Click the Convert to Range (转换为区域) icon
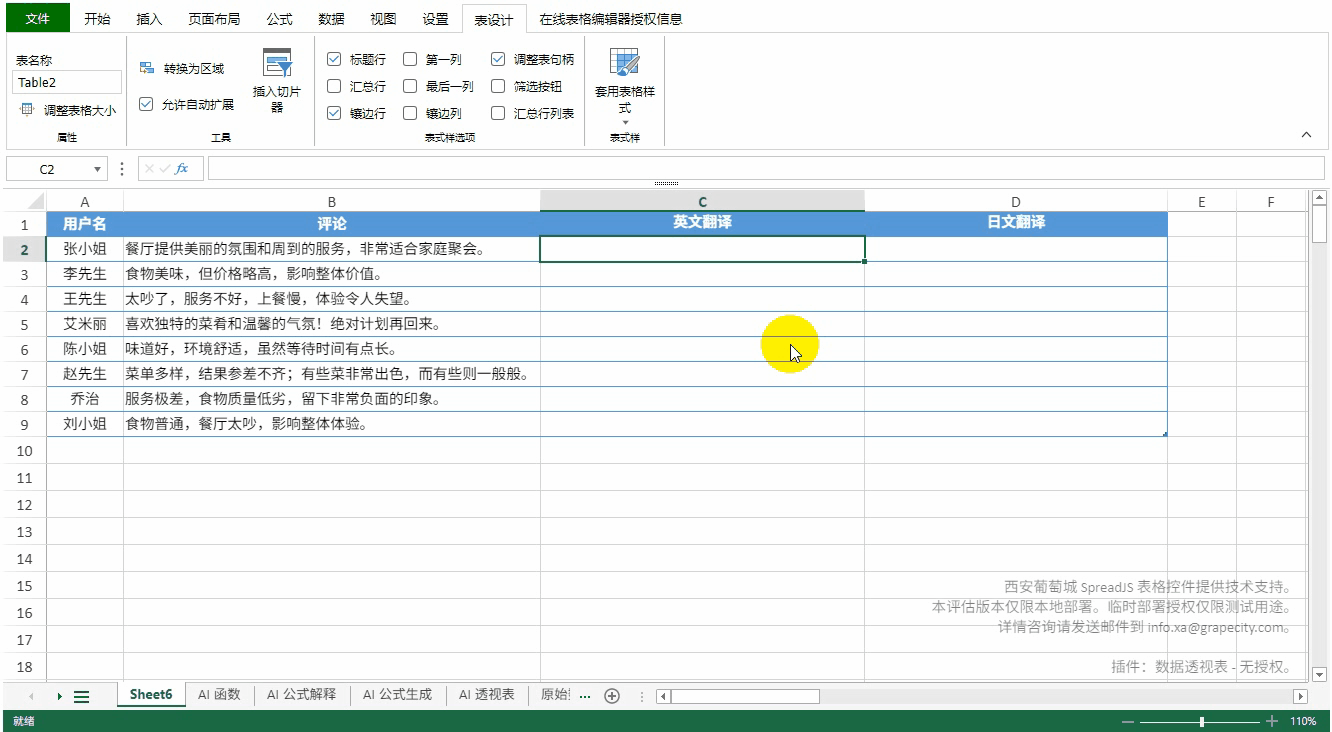1332x732 pixels. pos(147,68)
